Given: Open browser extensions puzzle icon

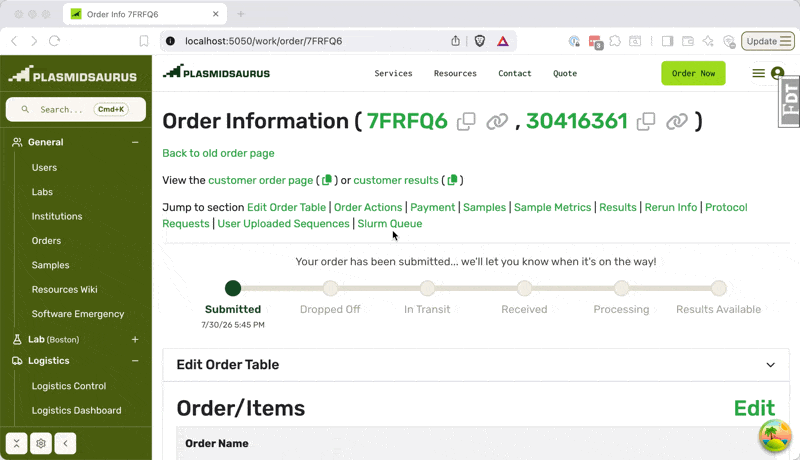Looking at the screenshot, I should tap(615, 41).
